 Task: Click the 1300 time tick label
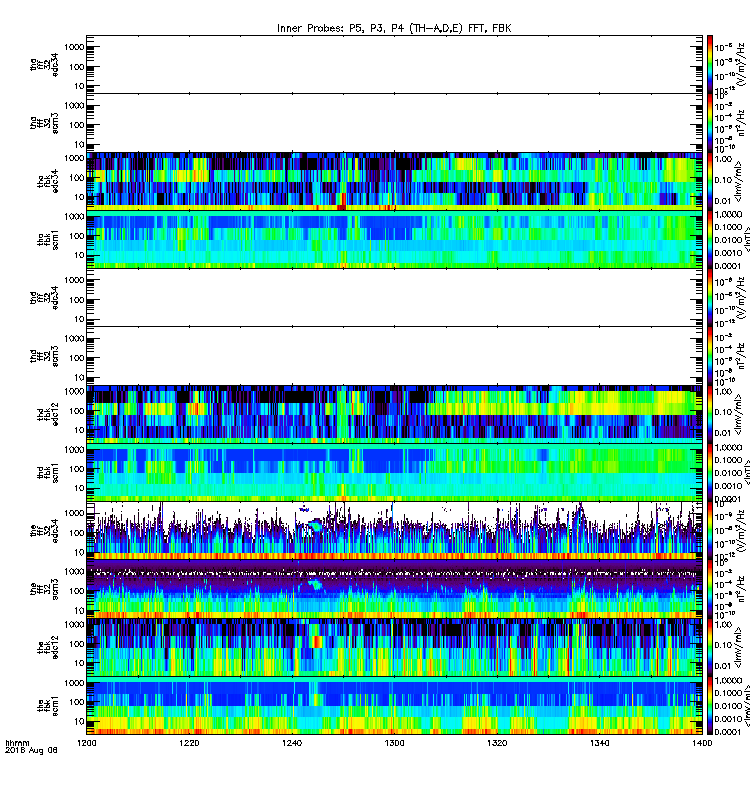(394, 743)
